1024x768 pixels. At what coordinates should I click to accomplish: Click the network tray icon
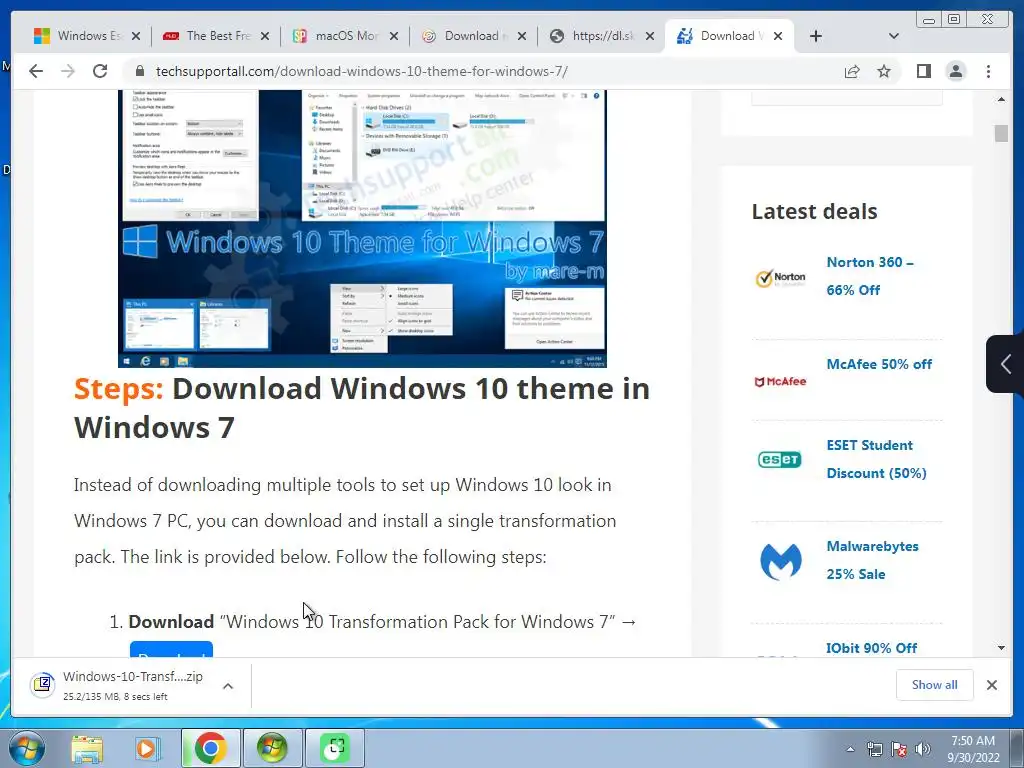coord(874,749)
